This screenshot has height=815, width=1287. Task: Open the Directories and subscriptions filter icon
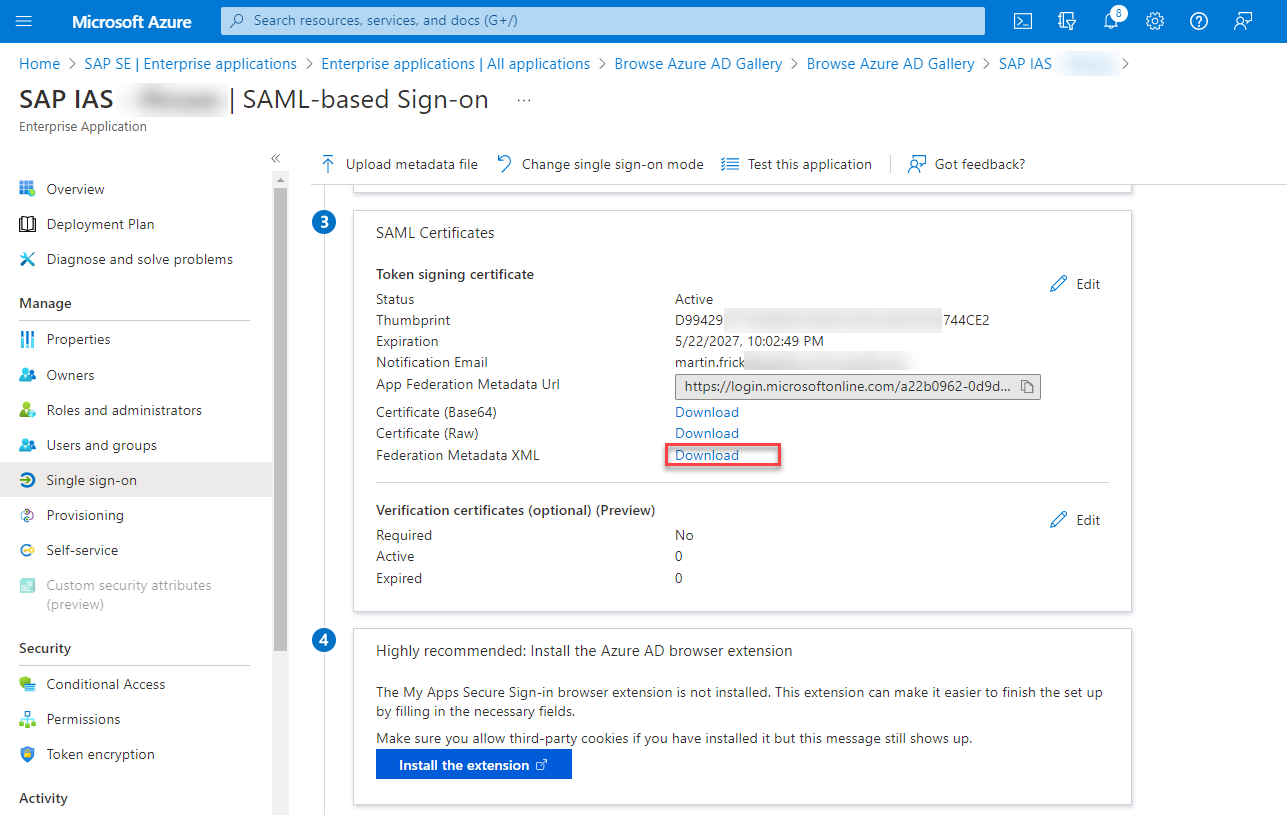coord(1067,21)
